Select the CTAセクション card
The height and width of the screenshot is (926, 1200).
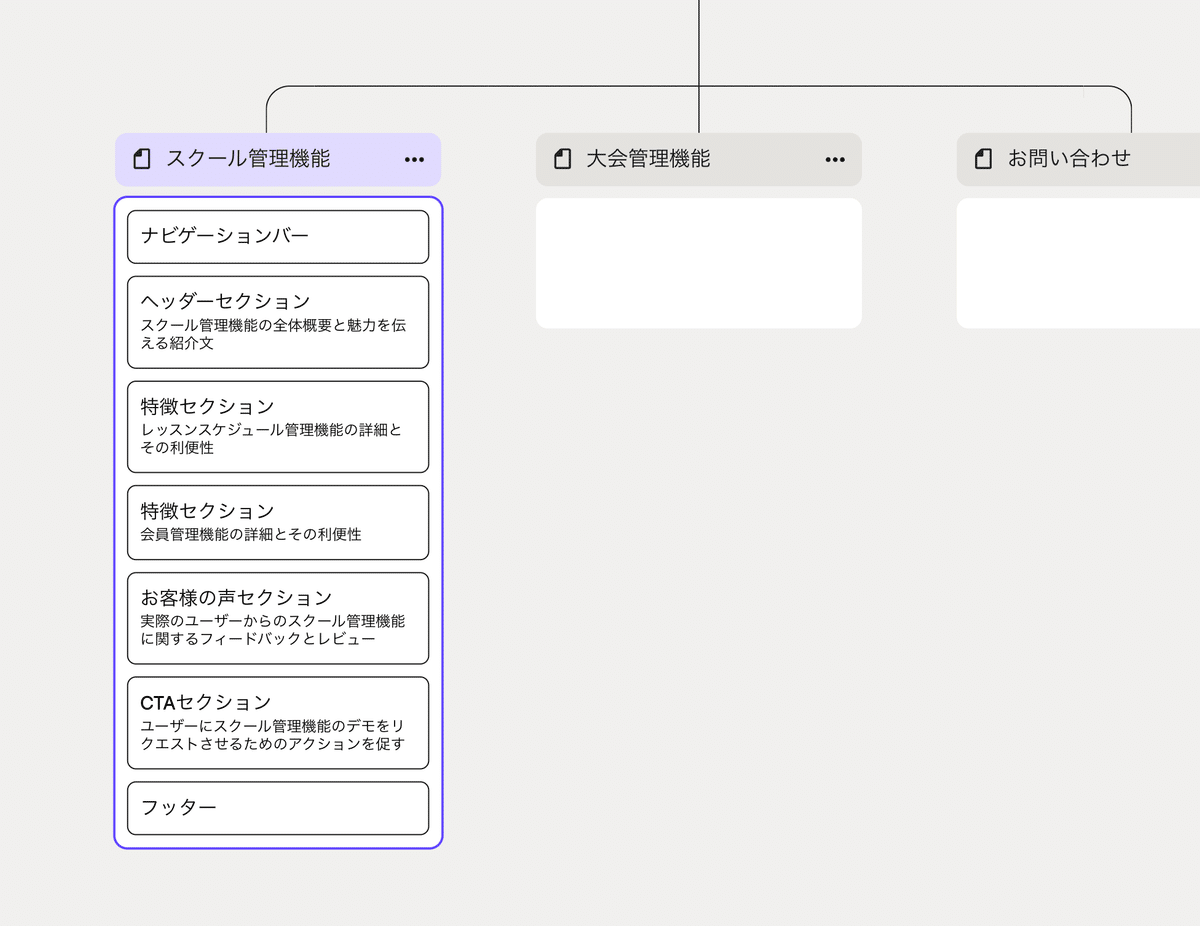click(x=278, y=723)
